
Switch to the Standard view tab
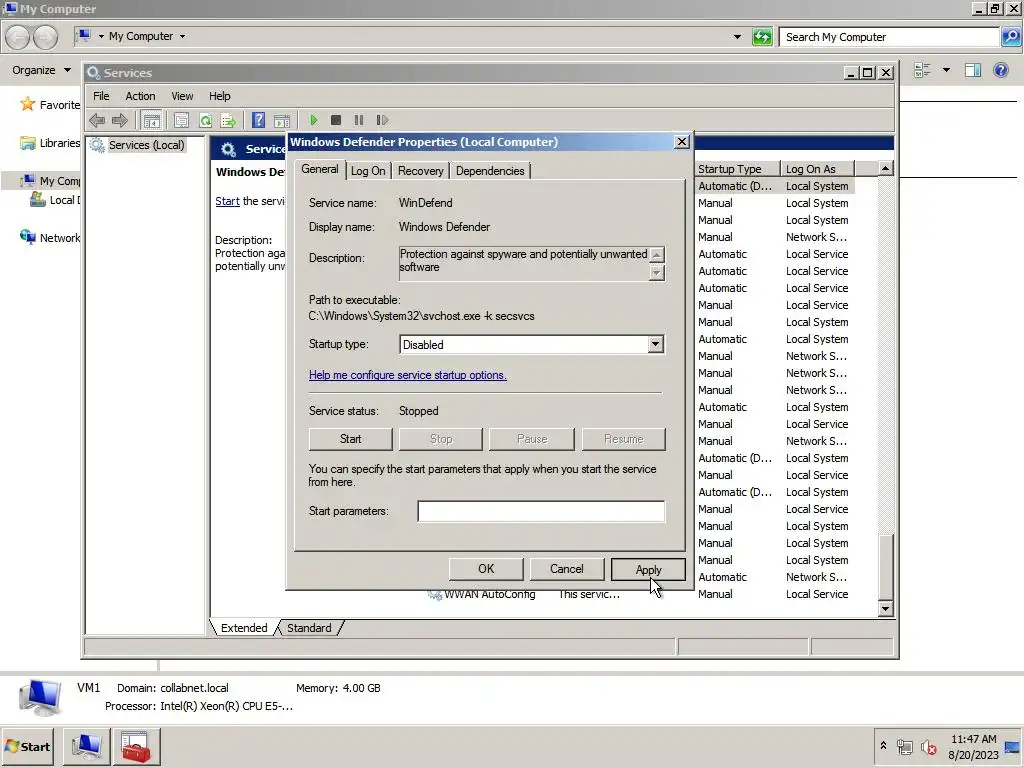309,628
